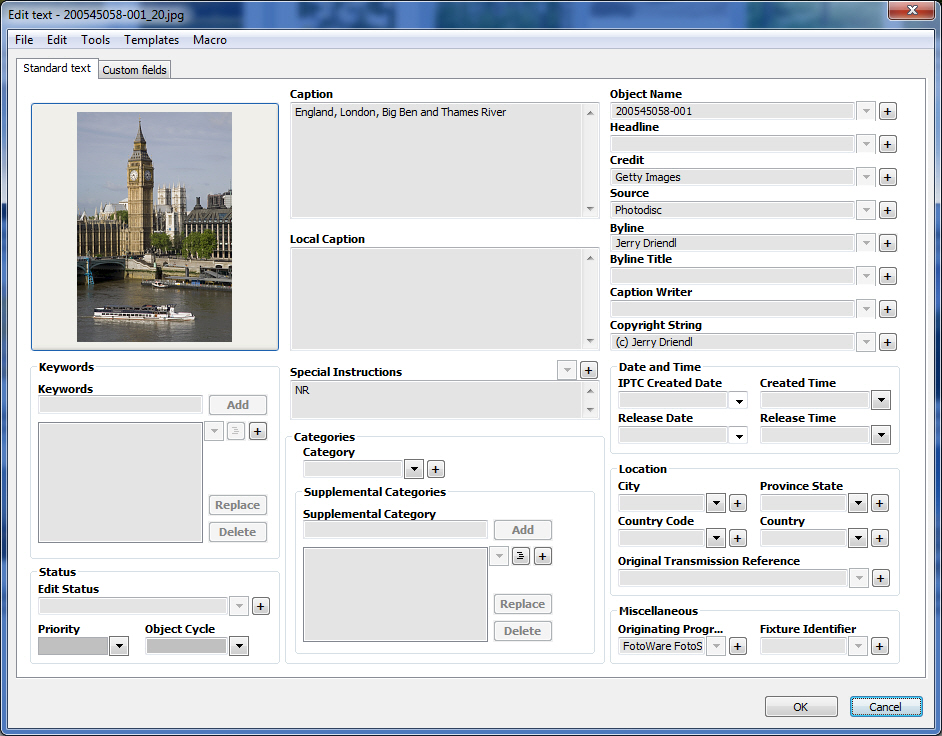
Task: Switch to the Custom fields tab
Action: 134,70
